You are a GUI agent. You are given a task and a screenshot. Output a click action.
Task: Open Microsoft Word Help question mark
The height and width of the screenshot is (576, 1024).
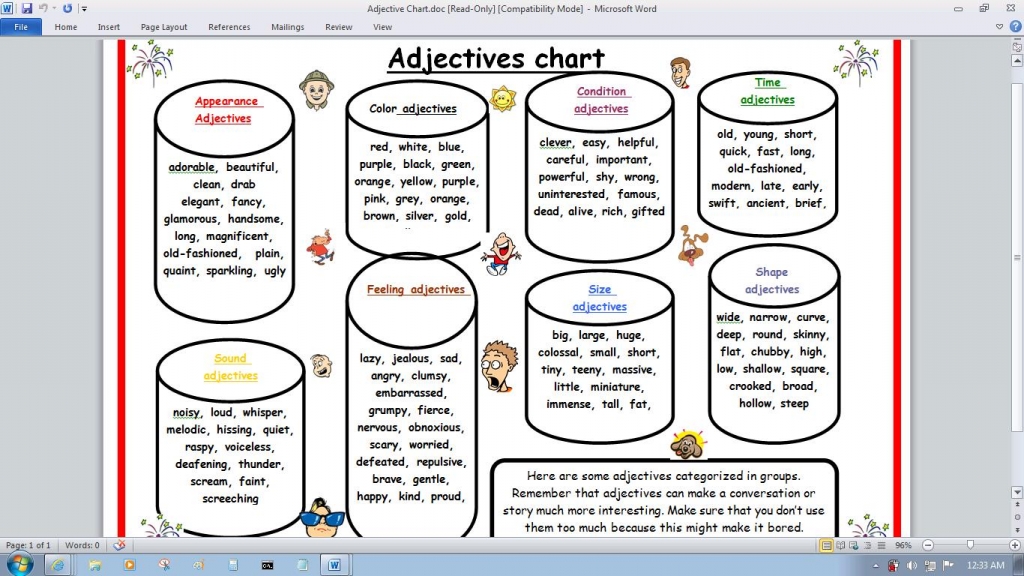[1014, 27]
